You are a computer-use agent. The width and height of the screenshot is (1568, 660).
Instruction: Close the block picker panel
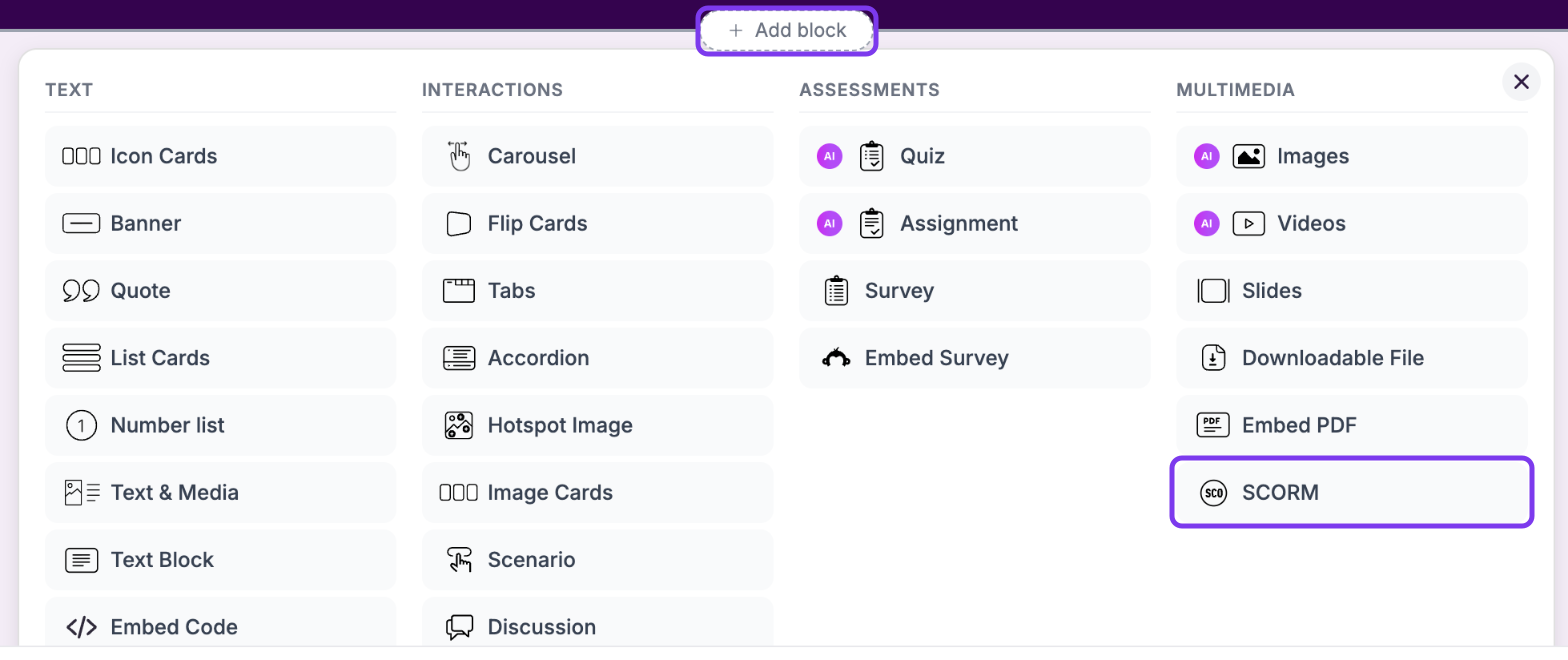coord(1521,82)
